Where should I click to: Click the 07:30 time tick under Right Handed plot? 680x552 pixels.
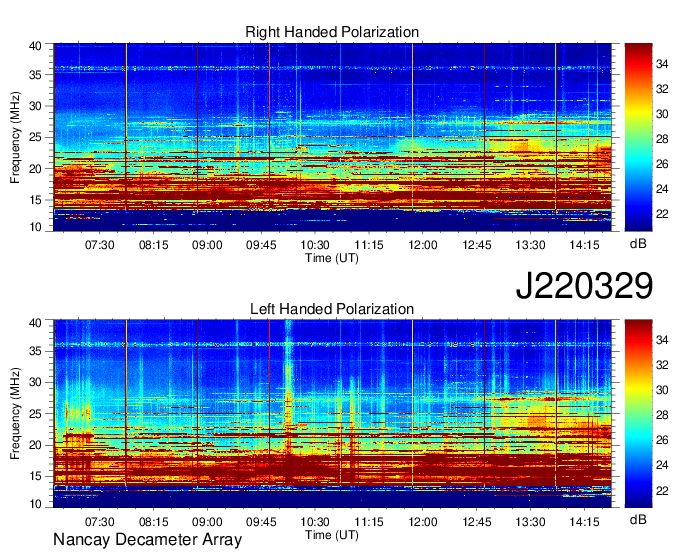pyautogui.click(x=99, y=245)
